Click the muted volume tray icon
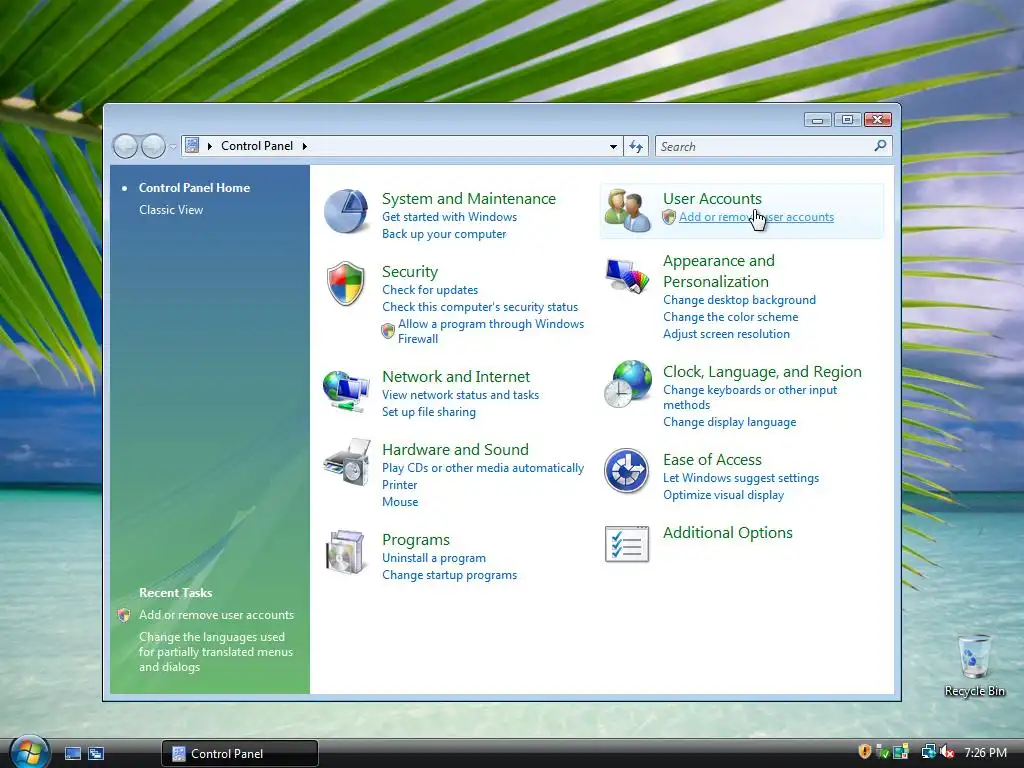1024x768 pixels. (946, 753)
